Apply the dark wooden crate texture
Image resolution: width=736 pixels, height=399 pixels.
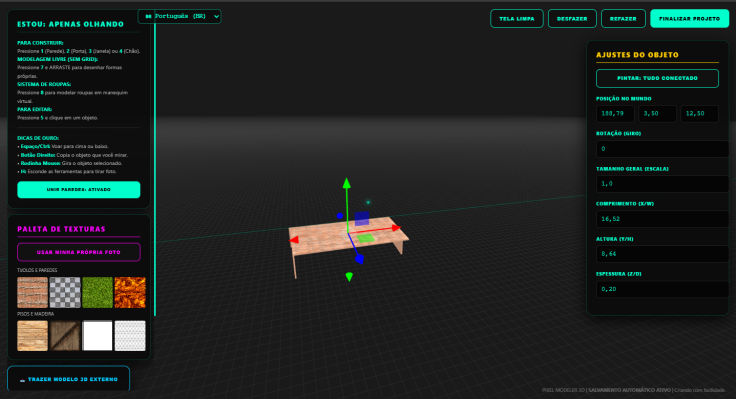click(65, 336)
